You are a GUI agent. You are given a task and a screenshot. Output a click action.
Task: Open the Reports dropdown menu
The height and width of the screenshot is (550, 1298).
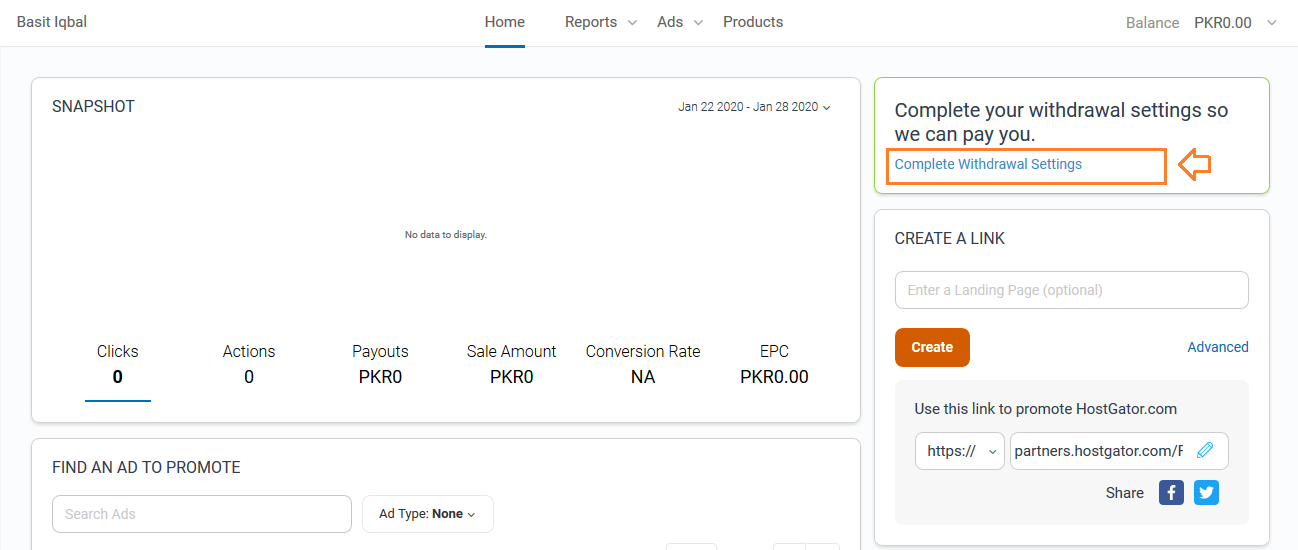[600, 22]
